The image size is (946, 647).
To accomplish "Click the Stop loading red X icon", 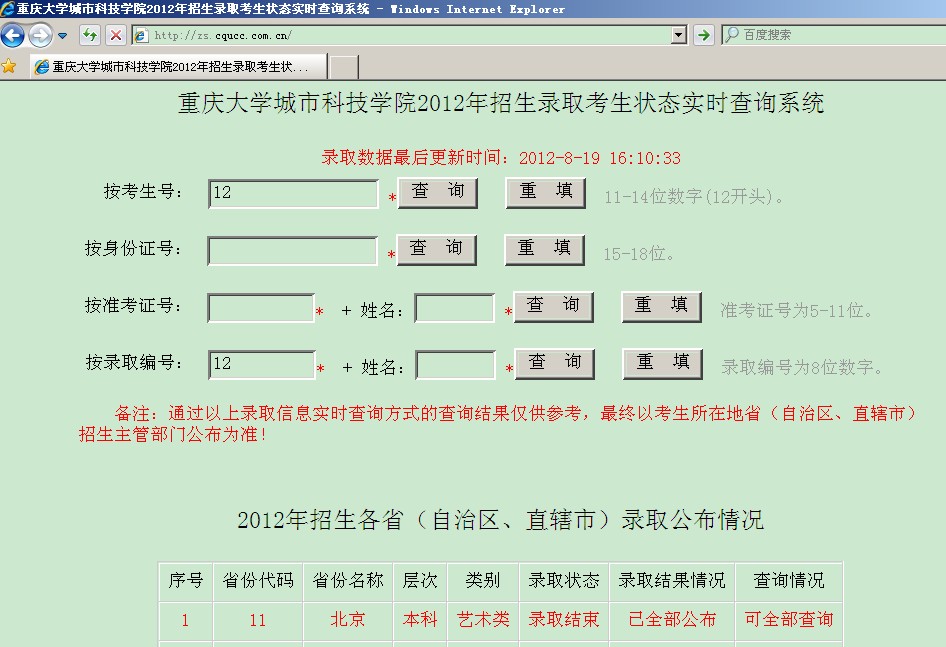I will [116, 36].
